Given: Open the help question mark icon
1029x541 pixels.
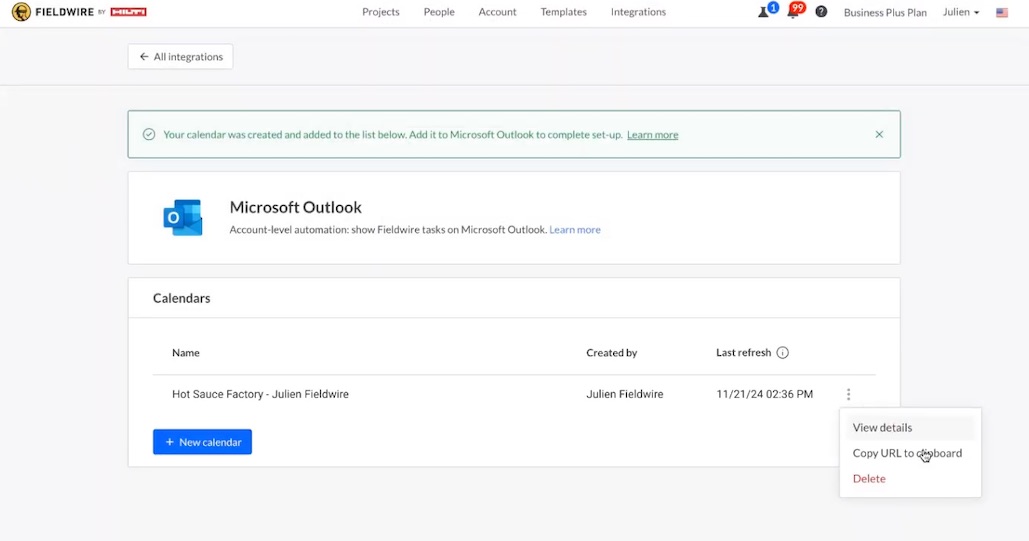Looking at the screenshot, I should pyautogui.click(x=821, y=12).
